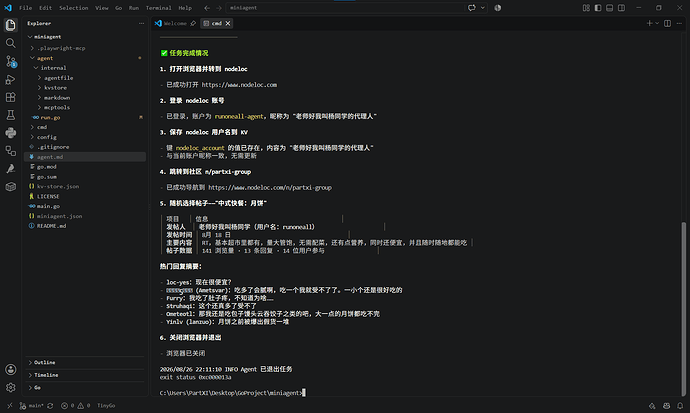Open the Manage gear menu
The height and width of the screenshot is (413, 690).
tap(11, 387)
